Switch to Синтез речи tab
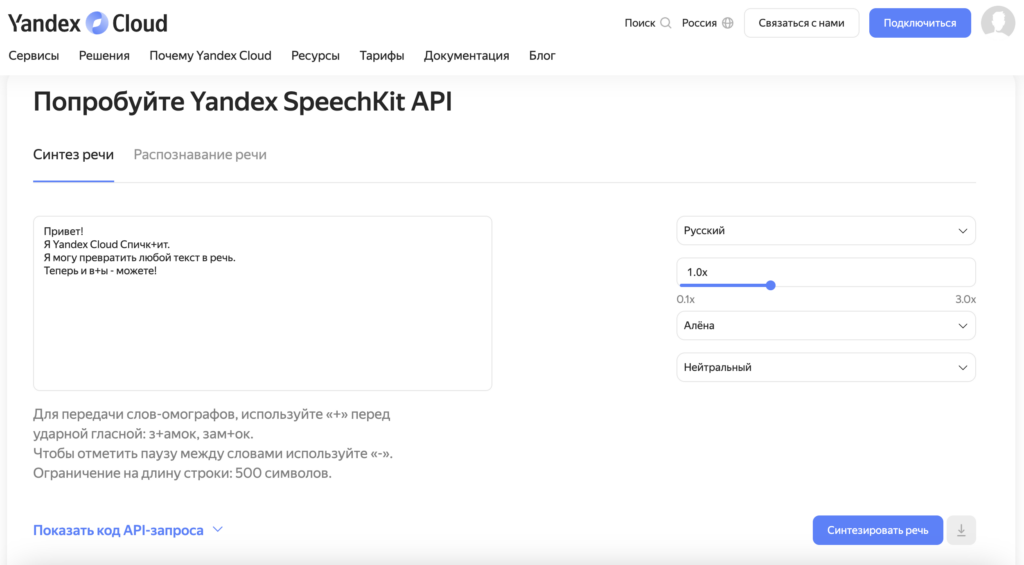 (73, 155)
